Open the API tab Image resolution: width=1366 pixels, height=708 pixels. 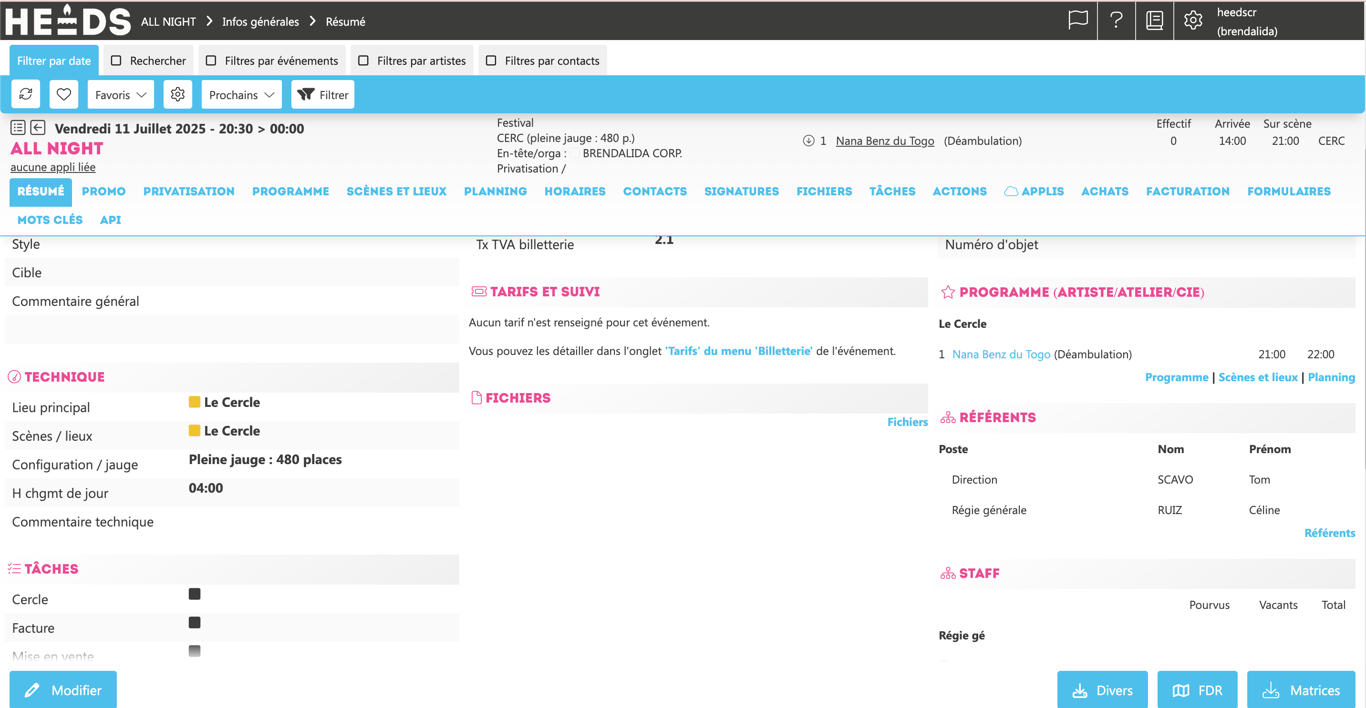tap(110, 219)
